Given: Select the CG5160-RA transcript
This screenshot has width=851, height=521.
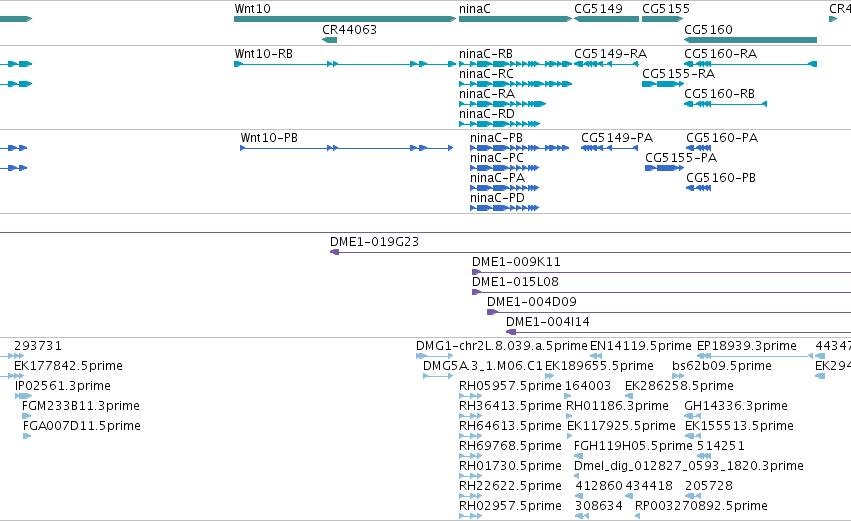Looking at the screenshot, I should (750, 64).
